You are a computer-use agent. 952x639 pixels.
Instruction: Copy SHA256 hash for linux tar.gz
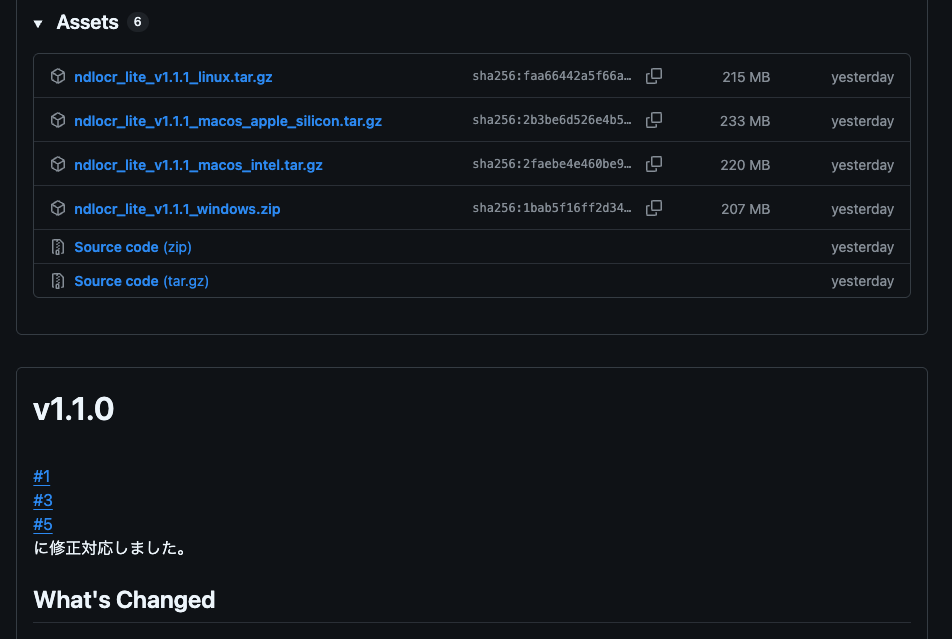(654, 76)
